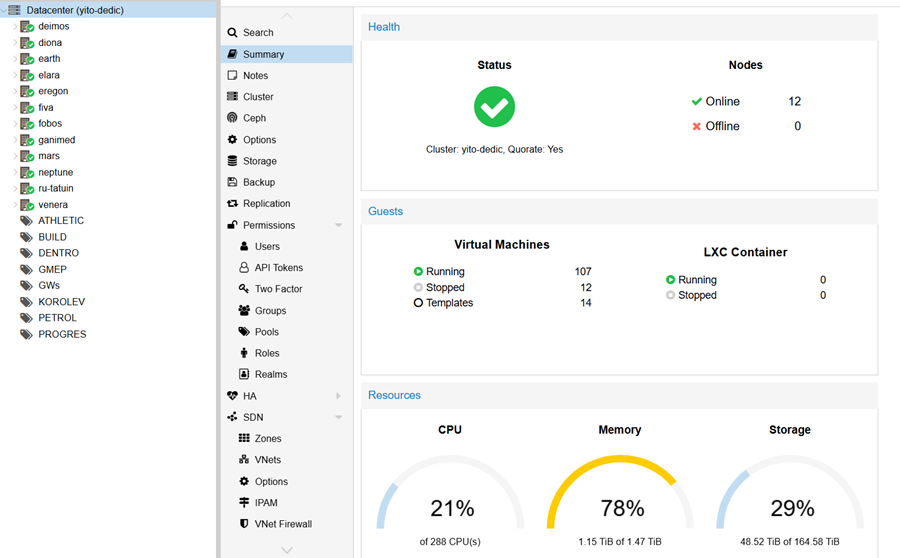
Task: Click the mars node server icon
Action: tap(27, 156)
